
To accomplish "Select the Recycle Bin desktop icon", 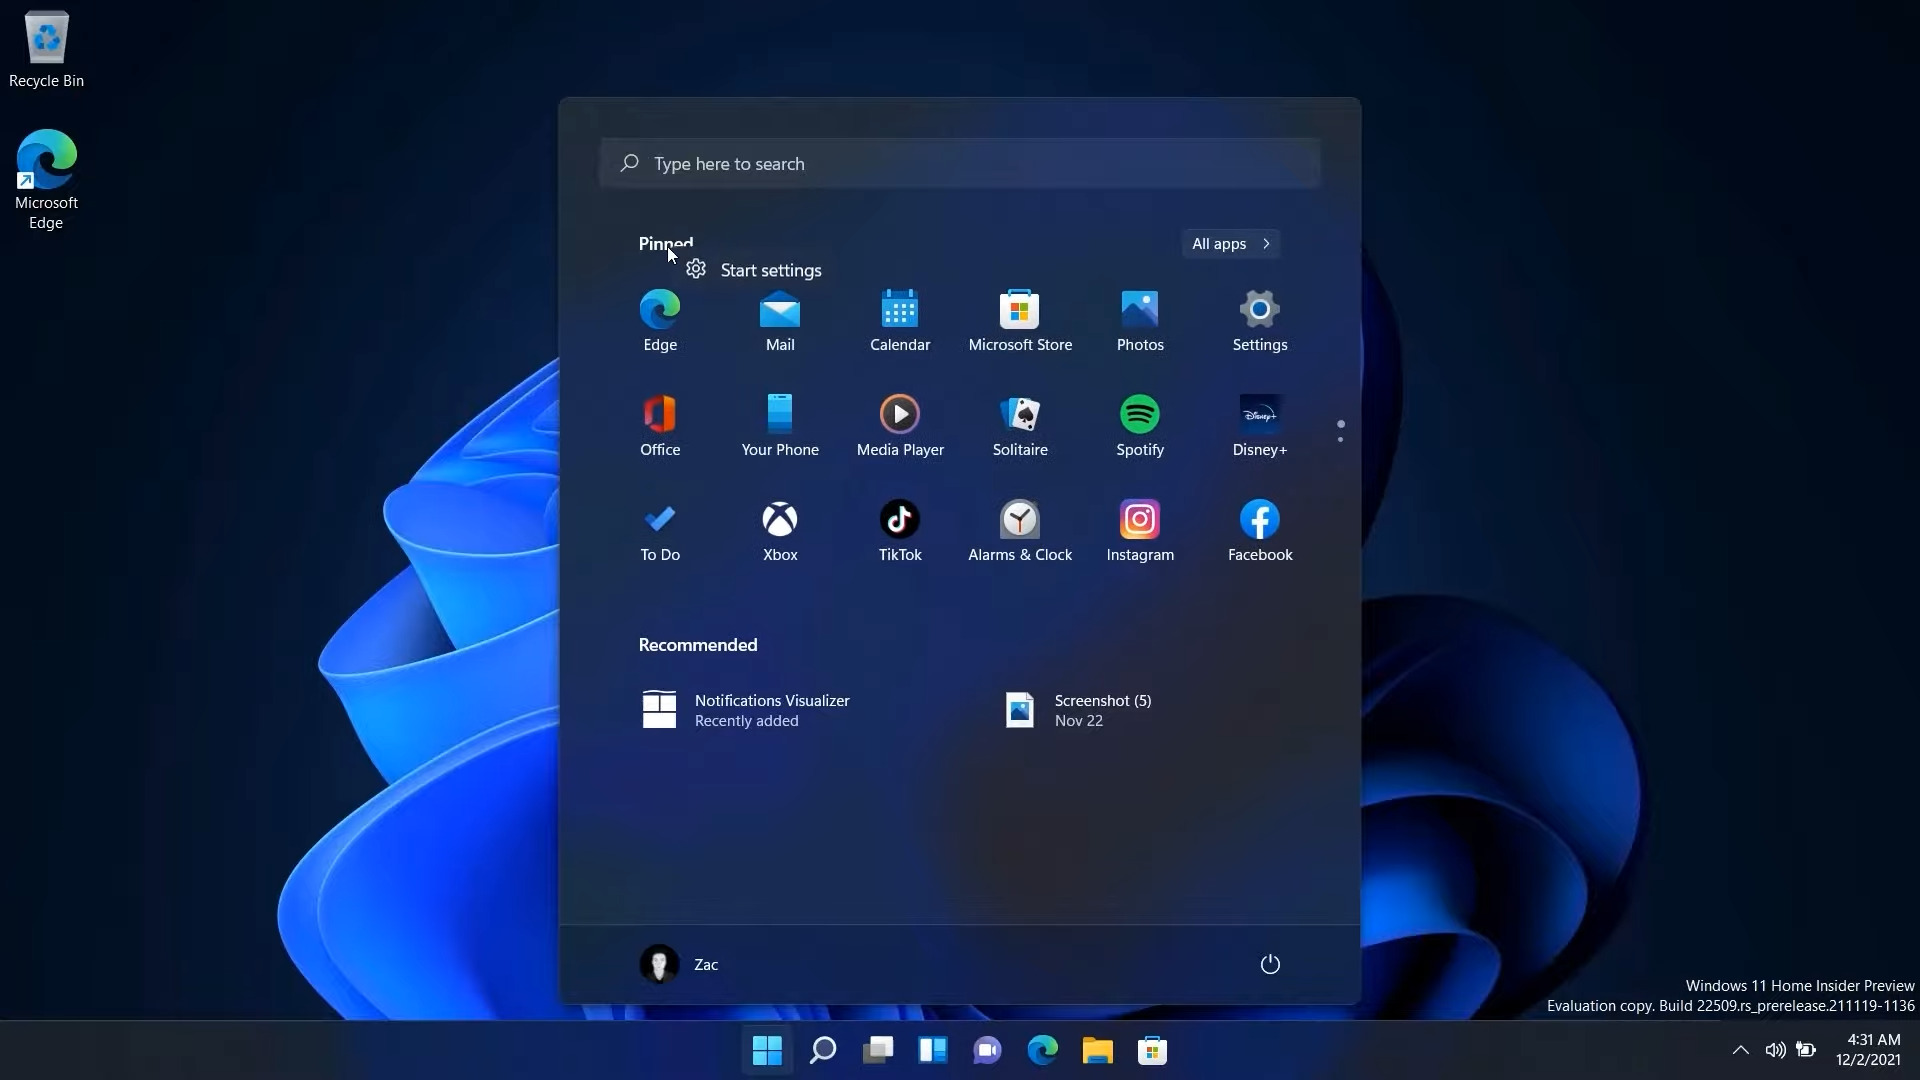I will tap(46, 50).
